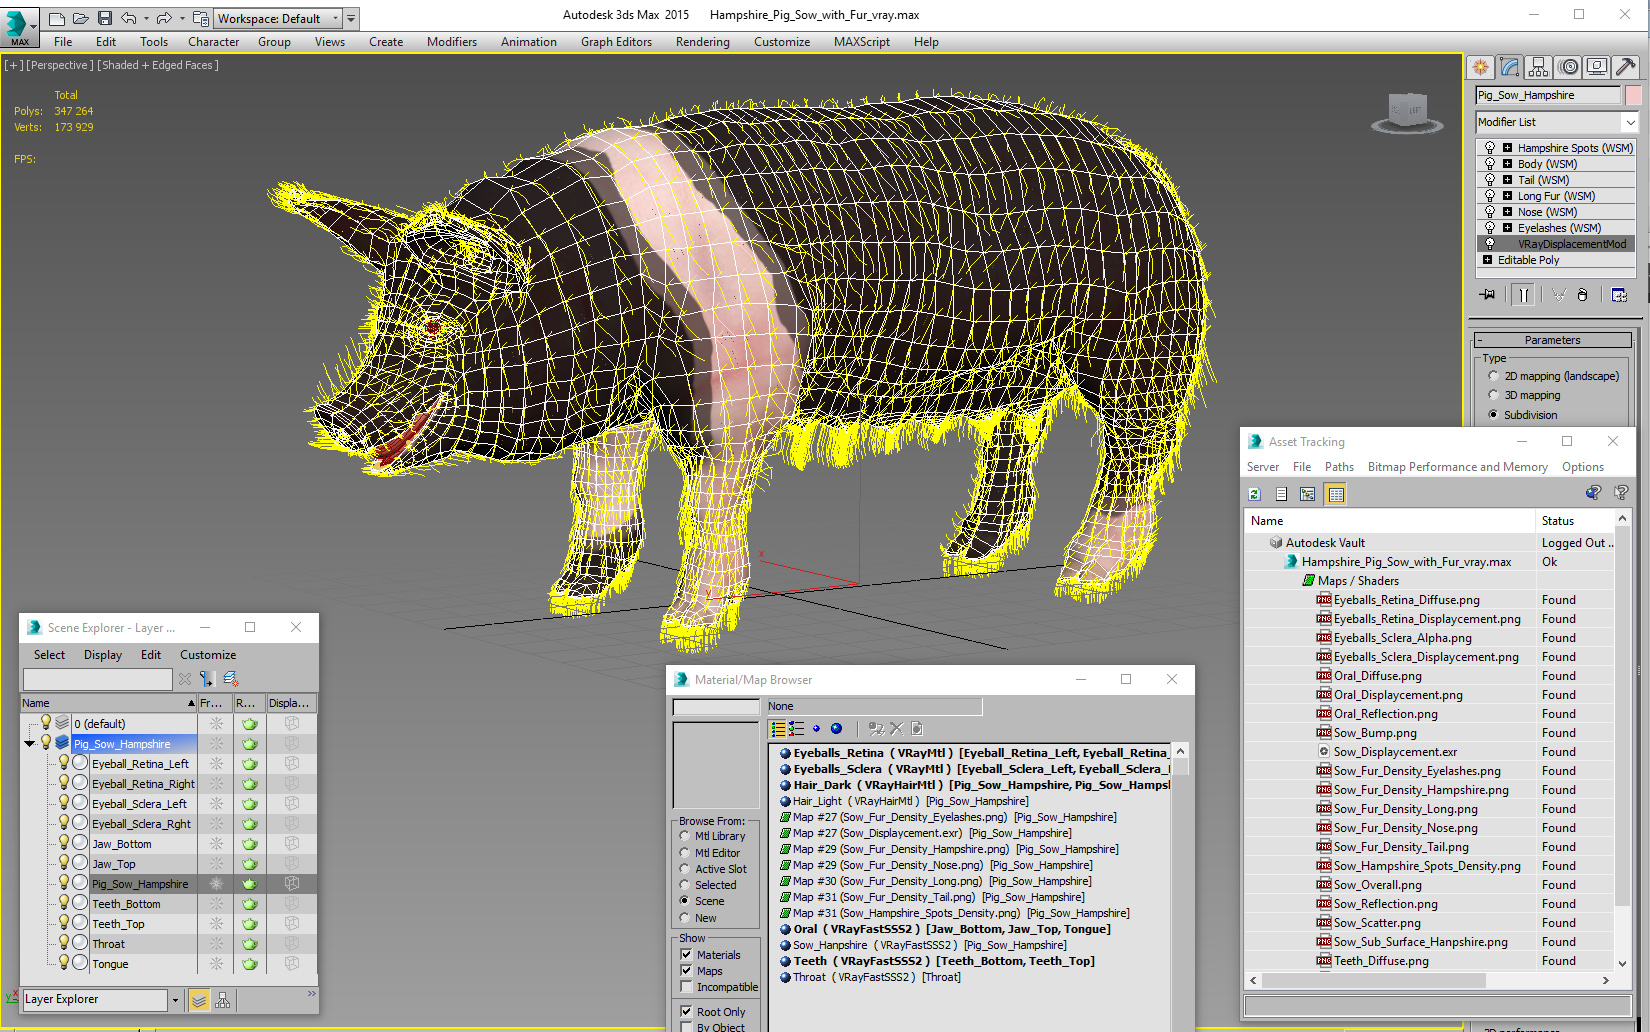This screenshot has width=1650, height=1032.
Task: Toggle Show End Result icon
Action: point(1523,295)
